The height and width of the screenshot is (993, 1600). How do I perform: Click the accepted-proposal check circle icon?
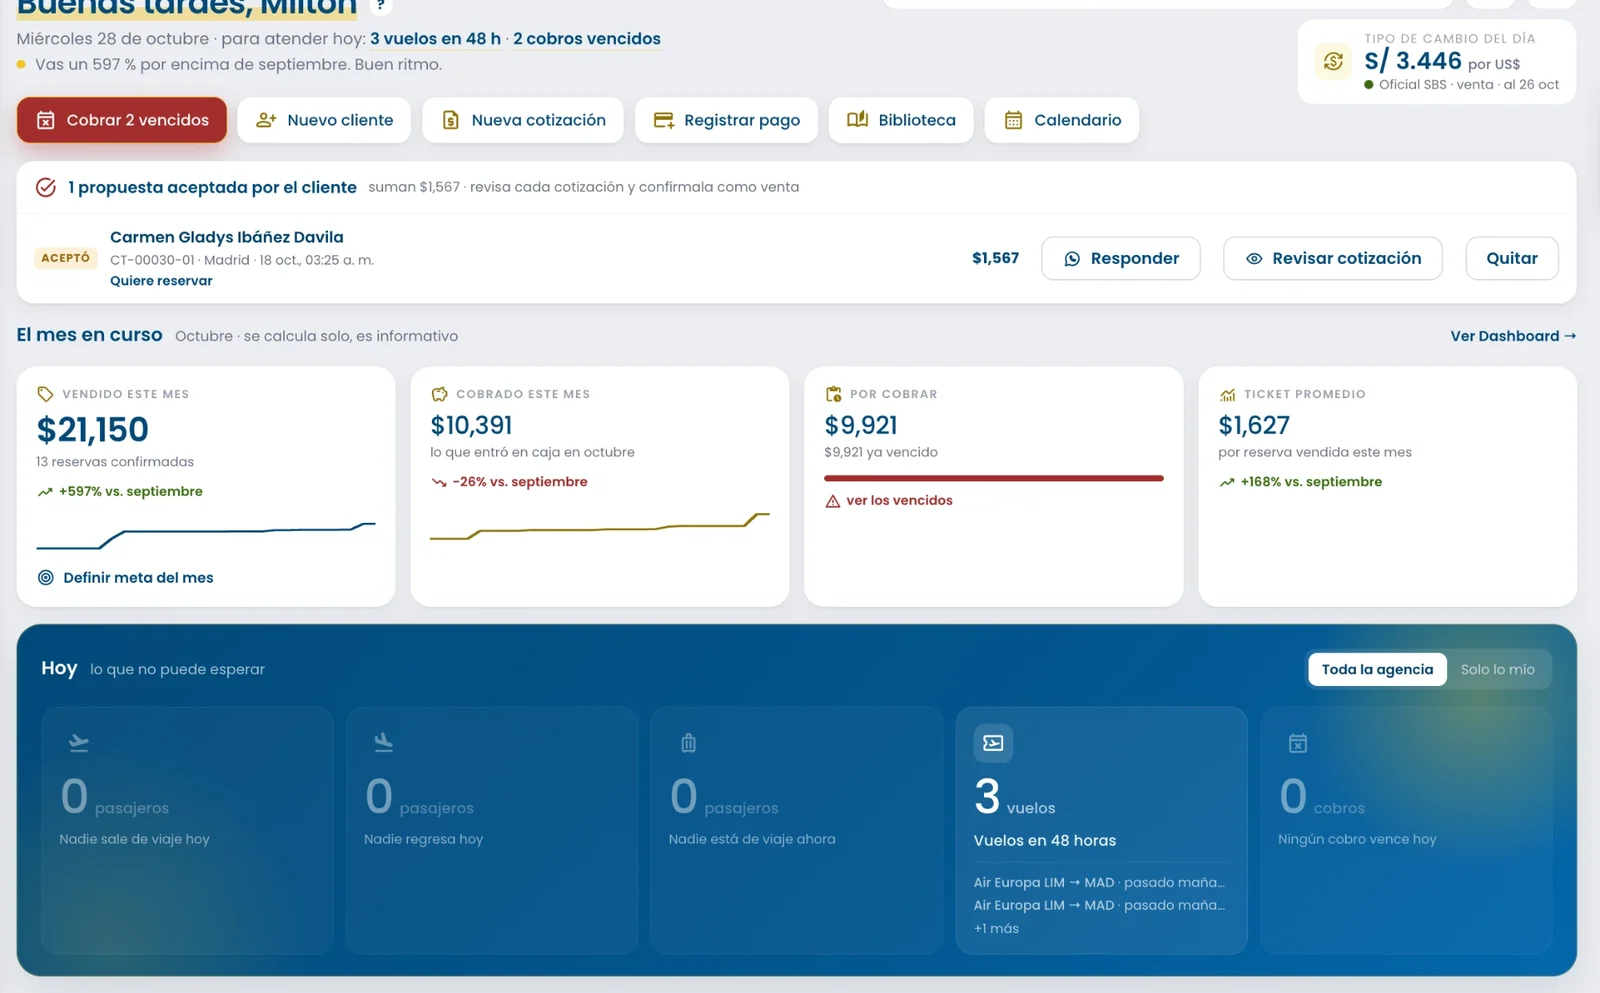pos(46,187)
